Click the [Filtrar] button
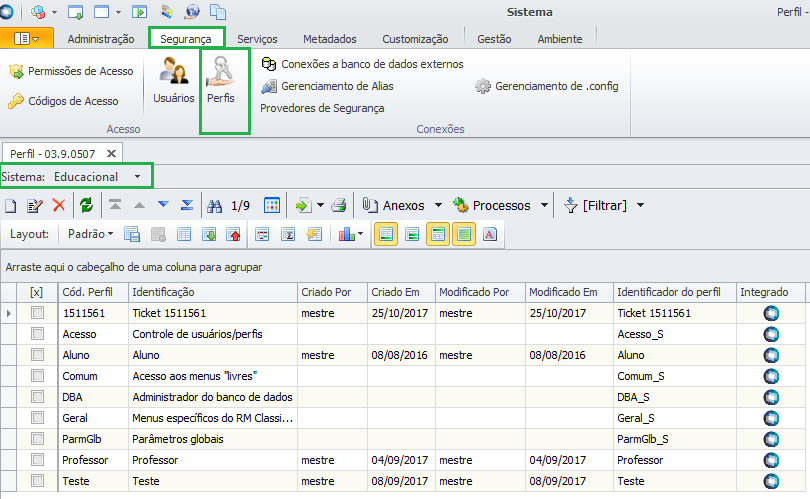Viewport: 810px width, 499px height. pos(595,206)
